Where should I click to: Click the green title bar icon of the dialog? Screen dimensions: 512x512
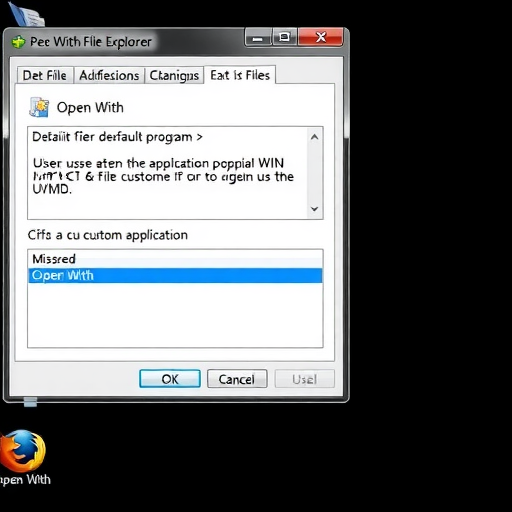point(19,42)
